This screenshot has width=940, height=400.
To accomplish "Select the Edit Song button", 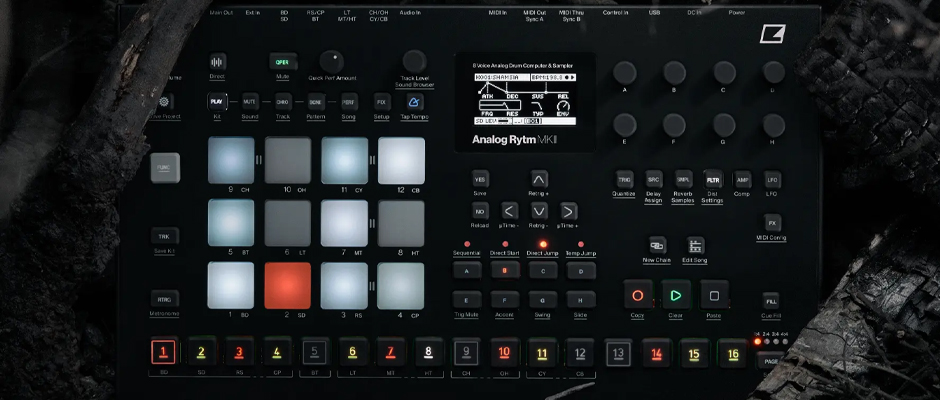I will [695, 245].
